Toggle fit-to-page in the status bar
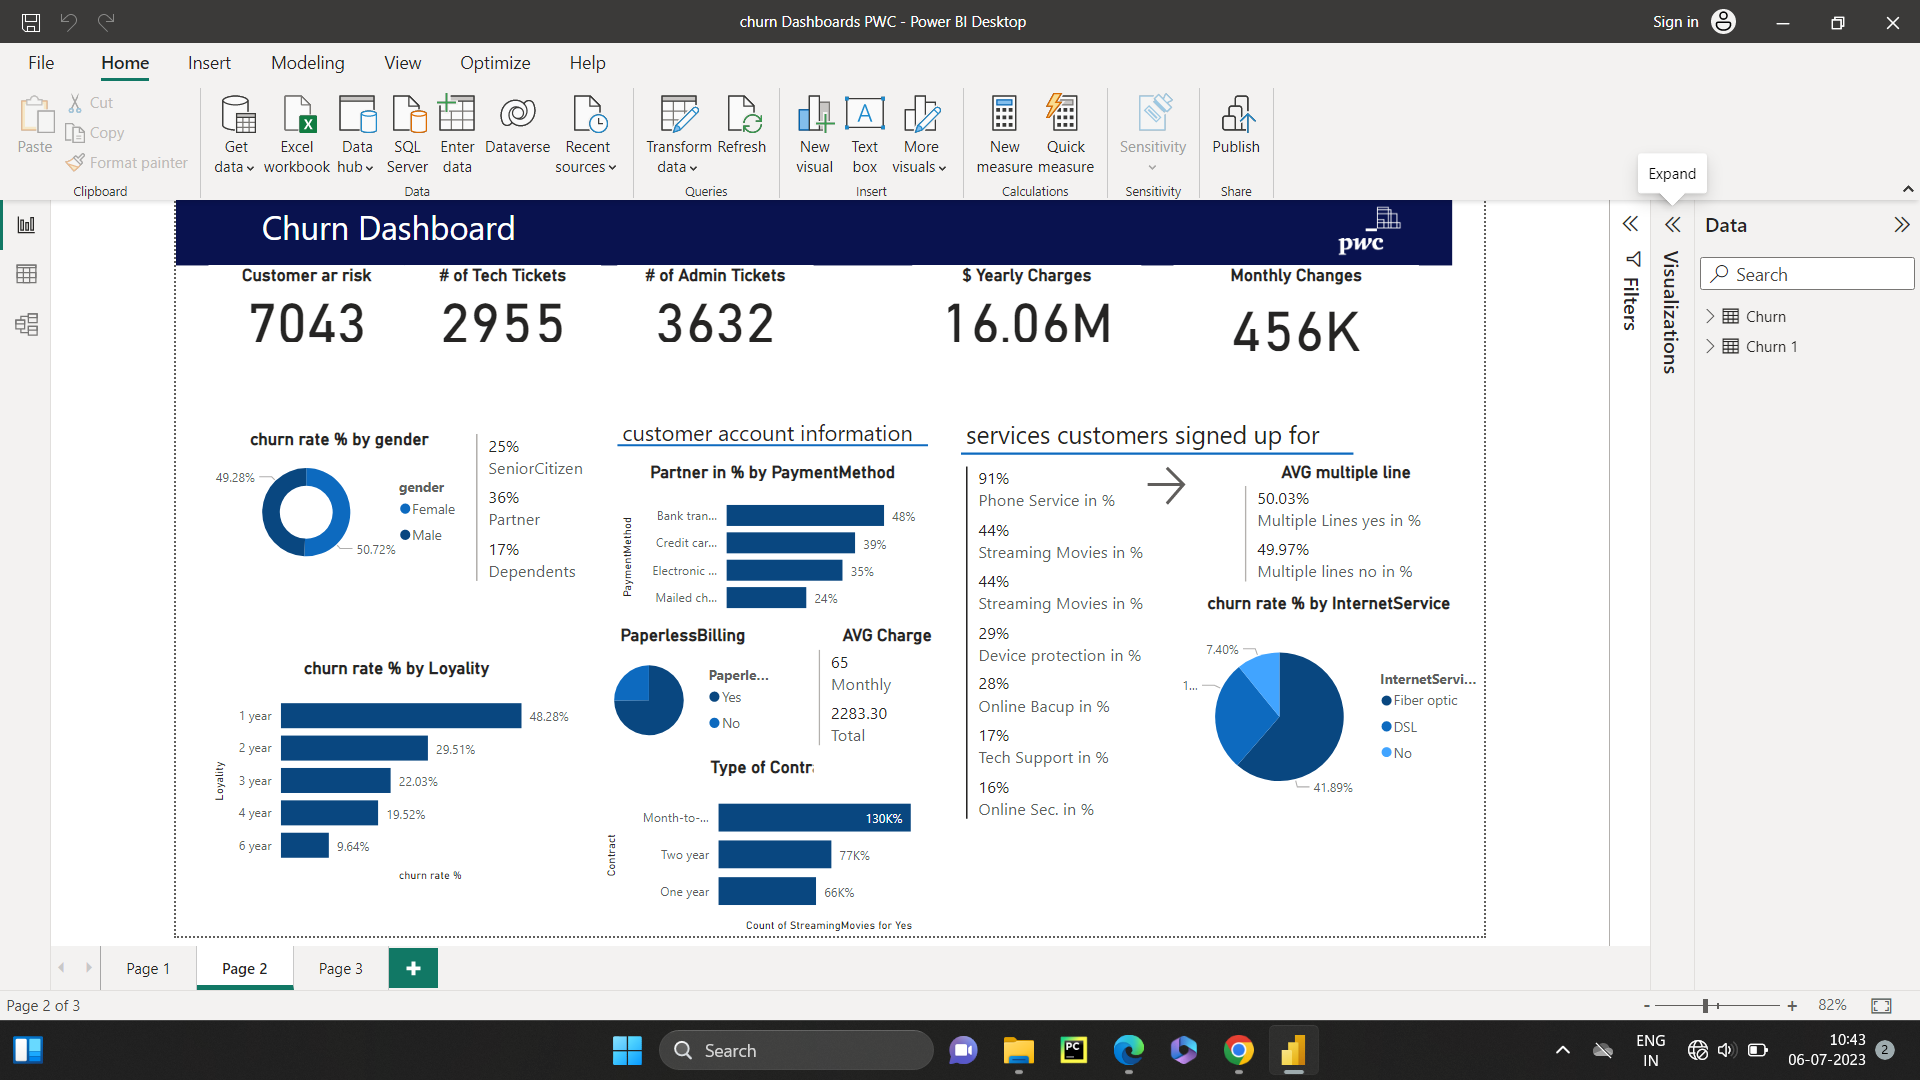Screen dimensions: 1920x1080 [1880, 1005]
